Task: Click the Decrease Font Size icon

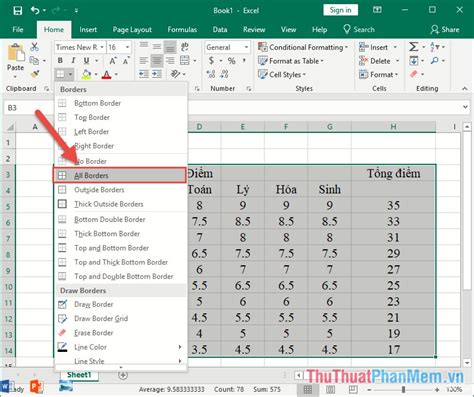Action: click(x=126, y=61)
